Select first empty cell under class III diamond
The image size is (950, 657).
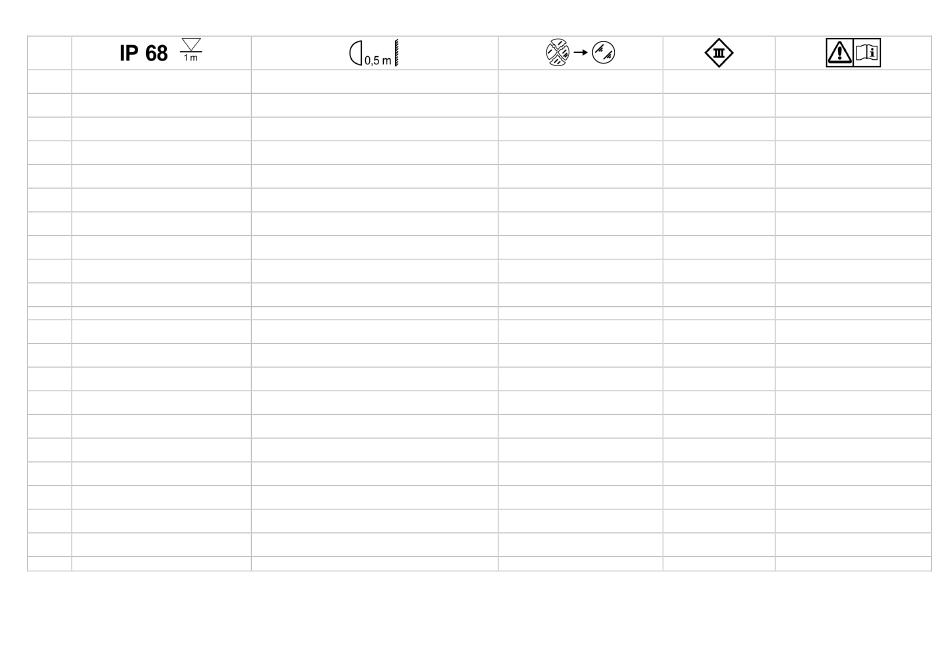pyautogui.click(x=718, y=82)
